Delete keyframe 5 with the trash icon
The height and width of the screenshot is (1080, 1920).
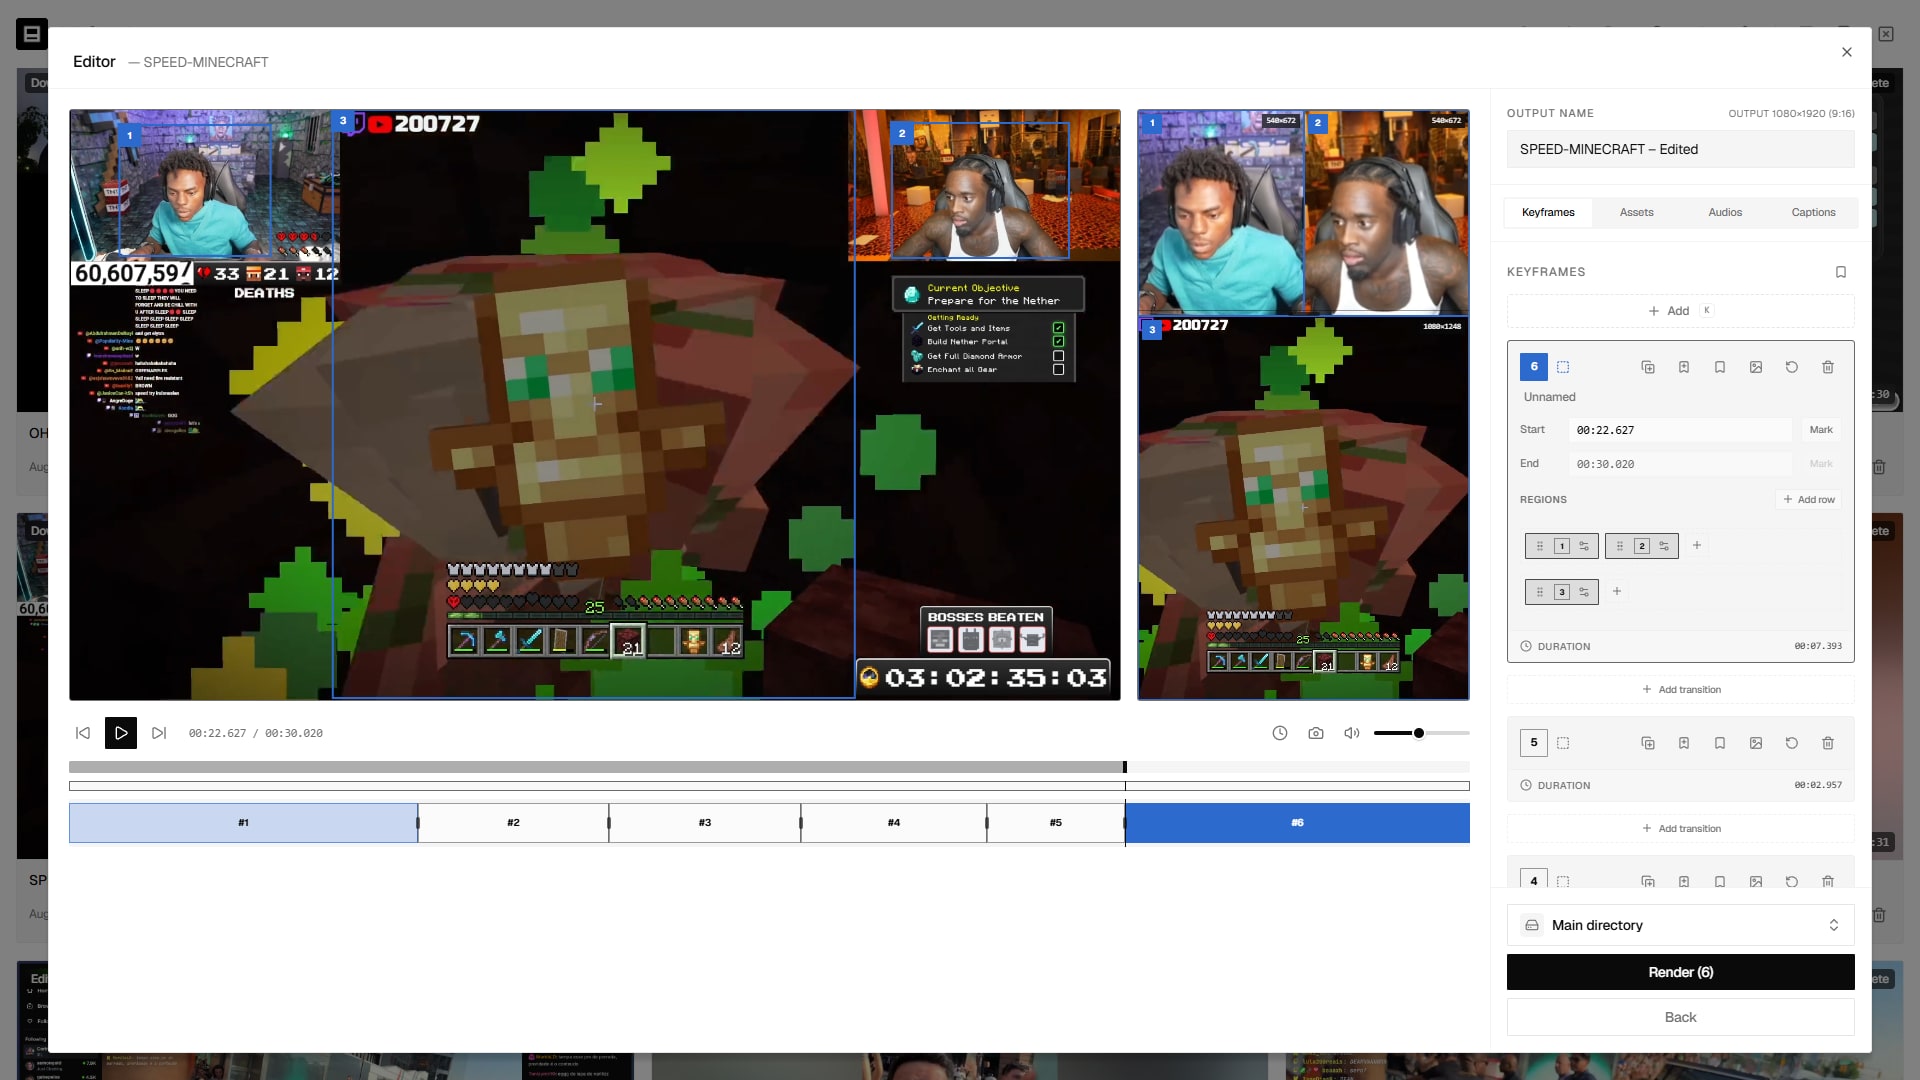click(1828, 743)
